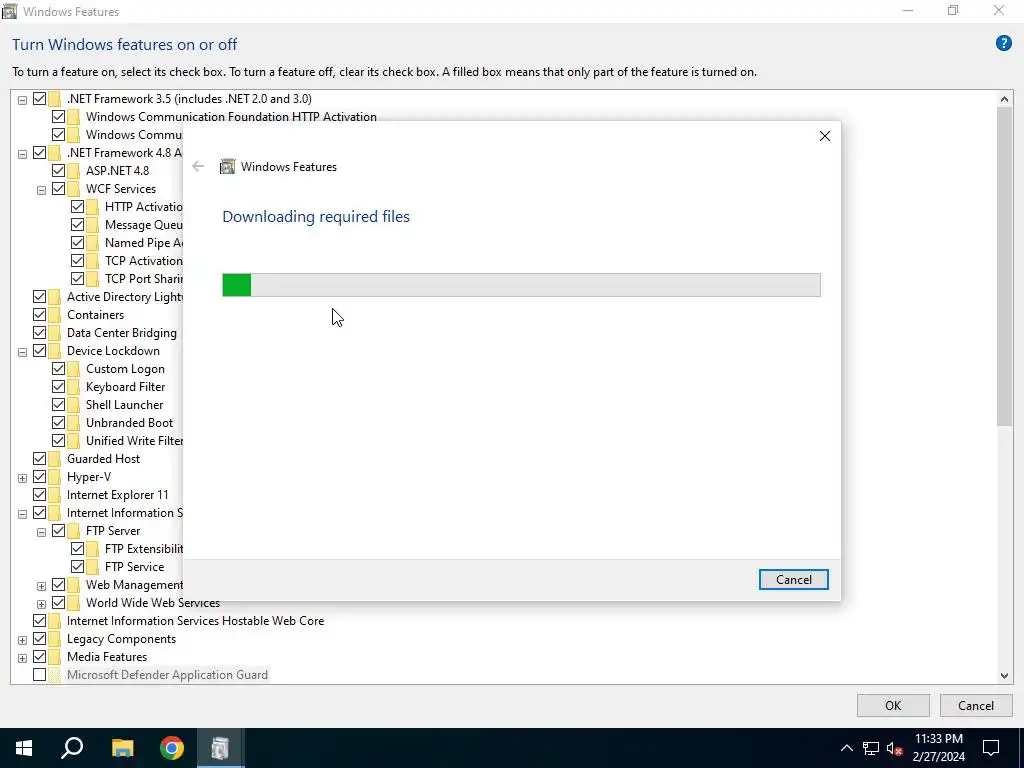Viewport: 1024px width, 768px height.
Task: Collapse the FTP Server node
Action: click(41, 532)
